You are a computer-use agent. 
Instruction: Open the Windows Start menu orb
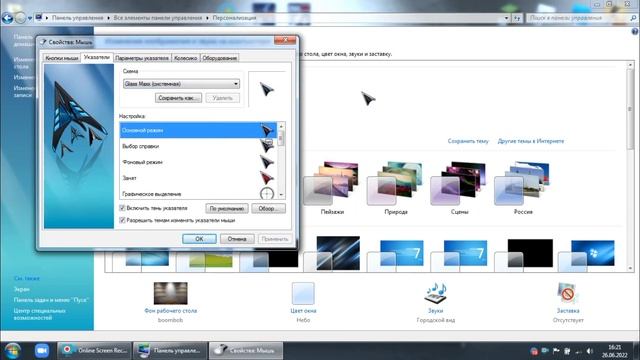click(x=12, y=351)
